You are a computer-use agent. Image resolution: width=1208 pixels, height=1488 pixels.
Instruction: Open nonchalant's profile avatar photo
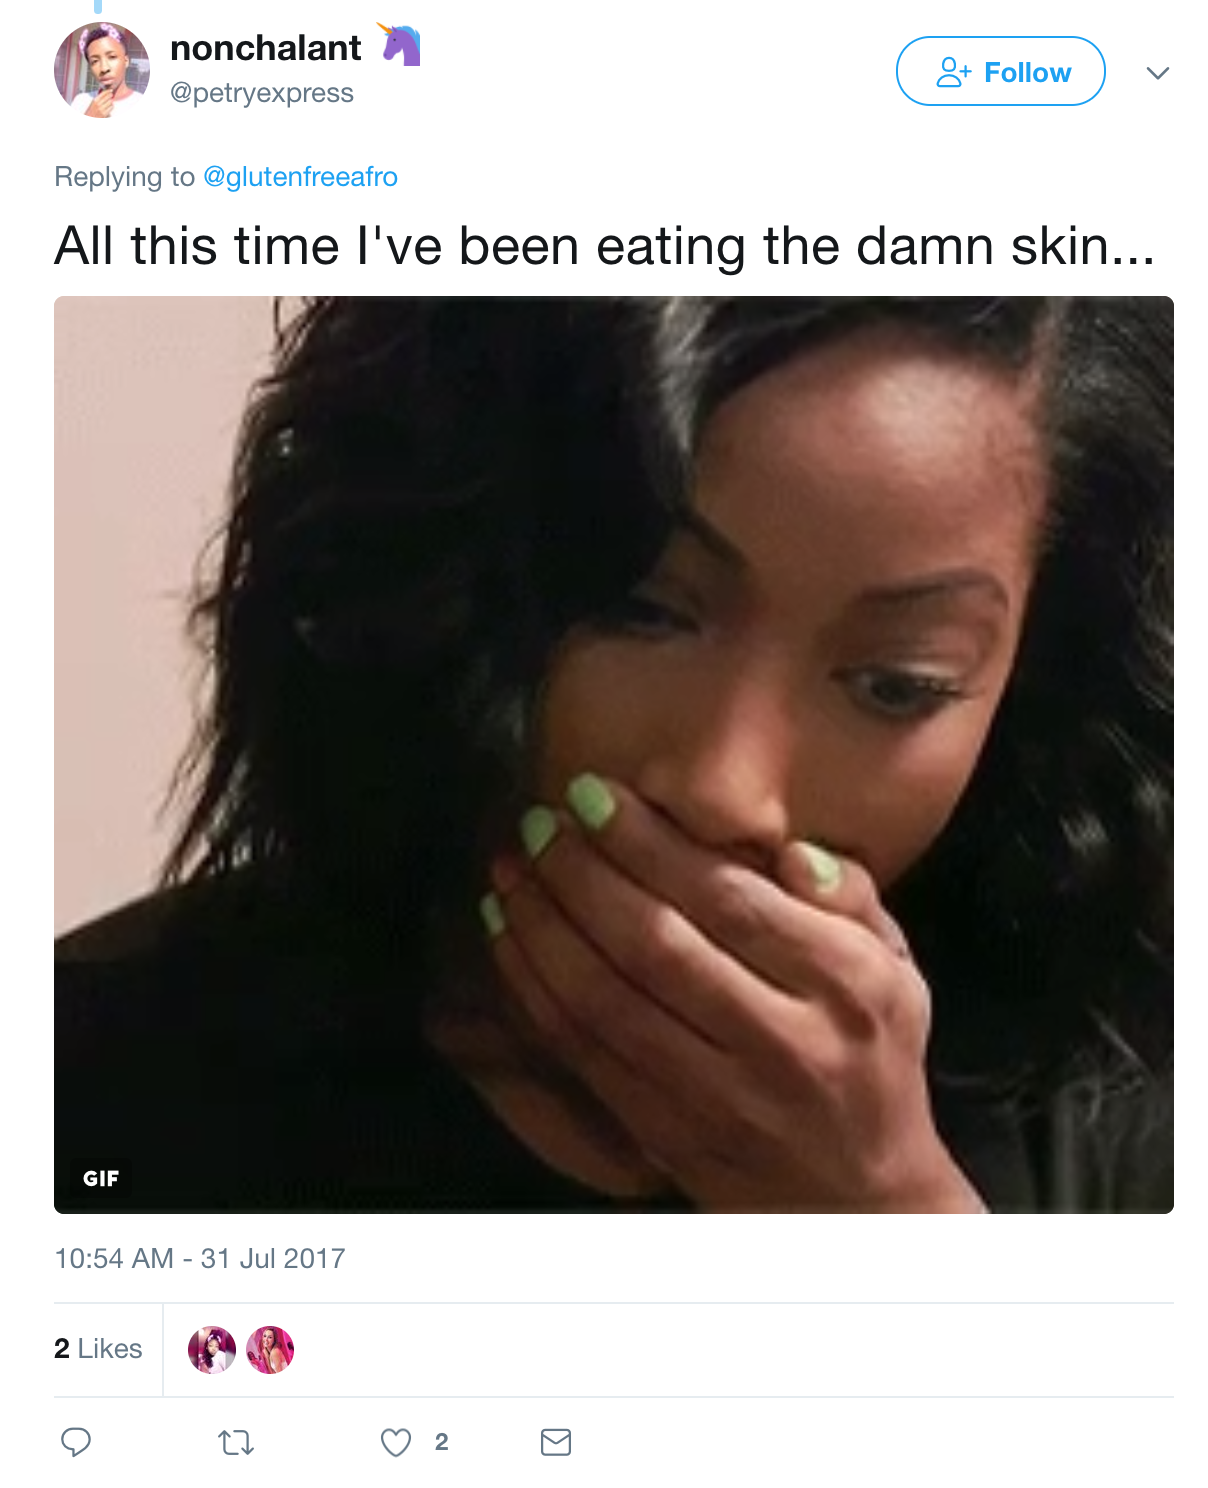[x=102, y=70]
